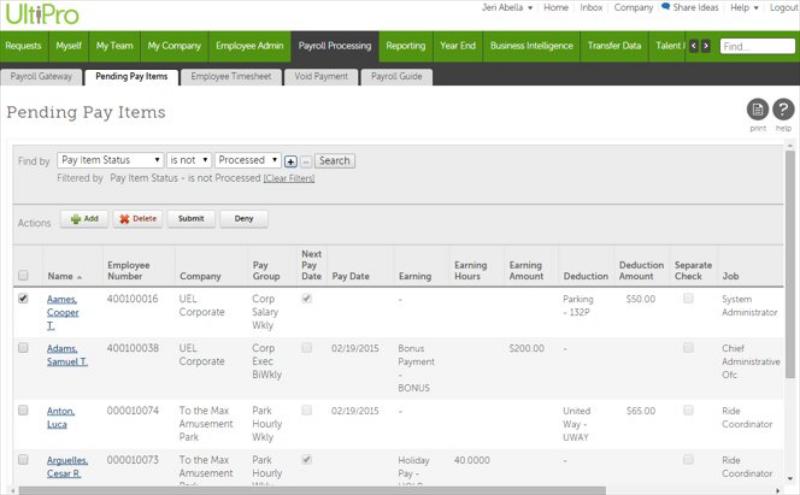Click the Add button
Image resolution: width=800 pixels, height=495 pixels.
(x=84, y=219)
